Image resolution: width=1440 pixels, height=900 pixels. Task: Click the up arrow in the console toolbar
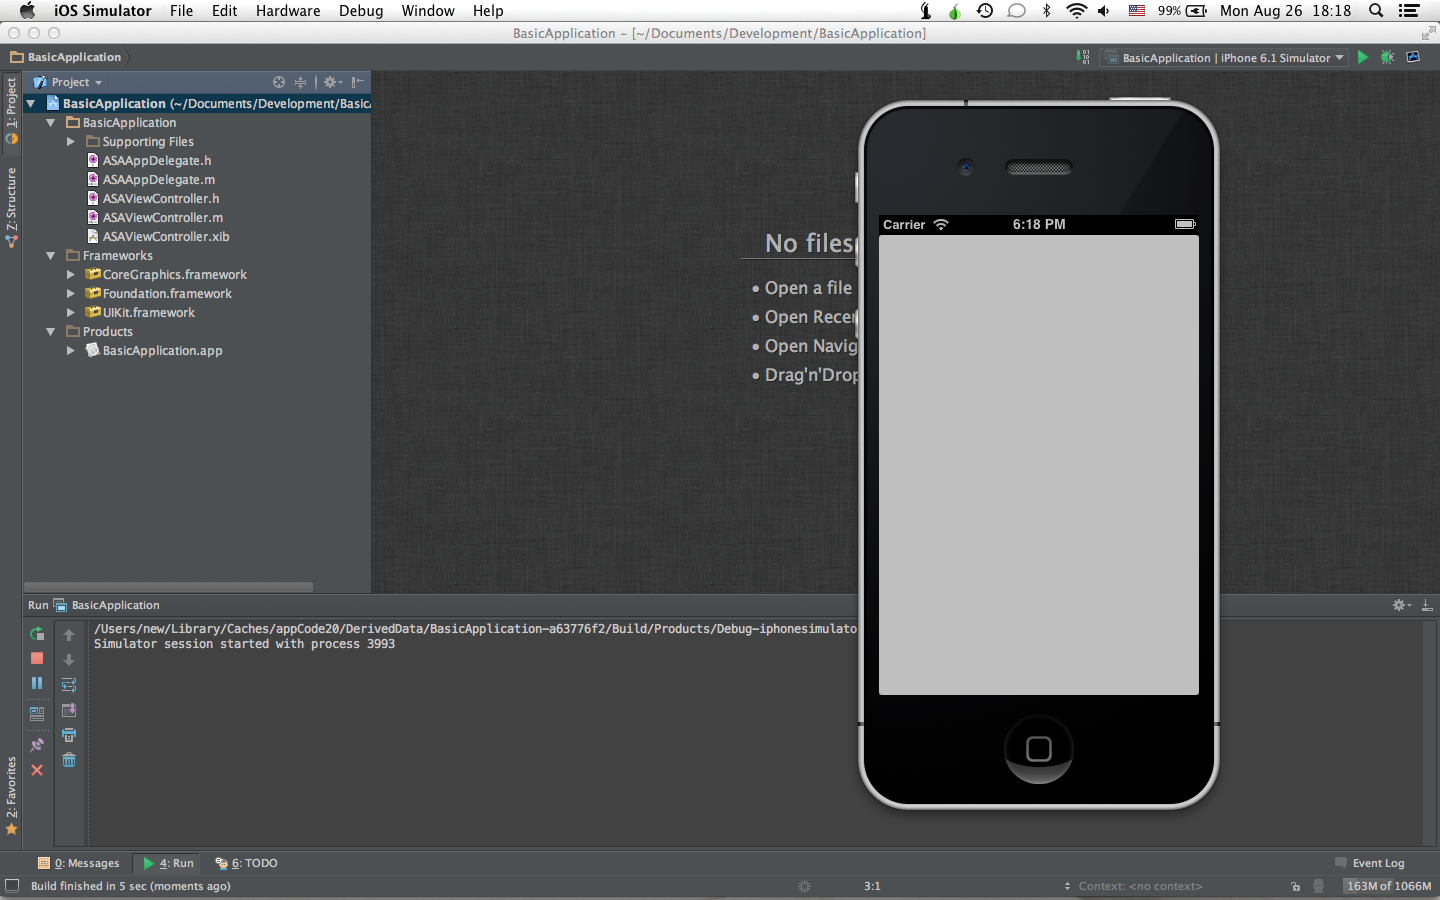click(69, 634)
